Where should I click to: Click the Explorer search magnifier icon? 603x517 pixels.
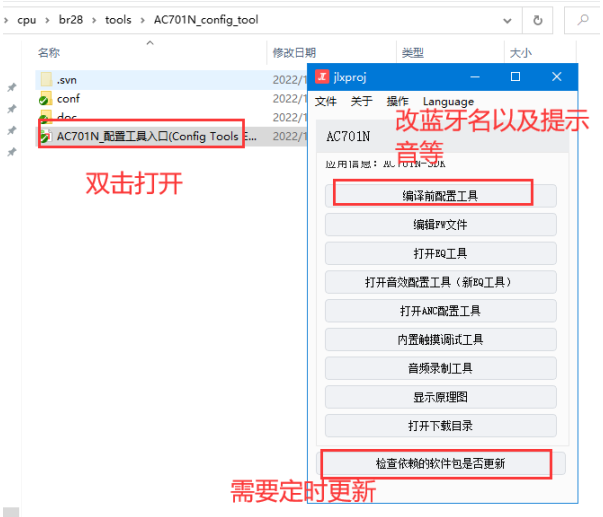[583, 20]
